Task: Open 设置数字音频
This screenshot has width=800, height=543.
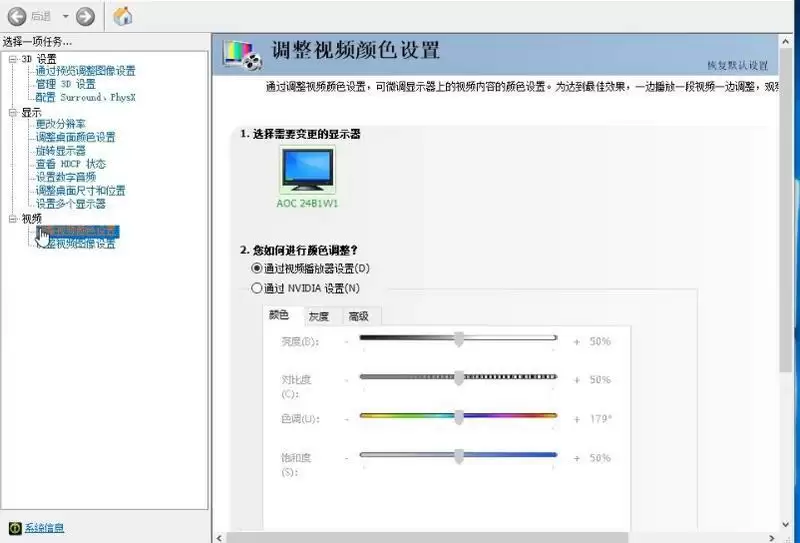Action: coord(65,177)
